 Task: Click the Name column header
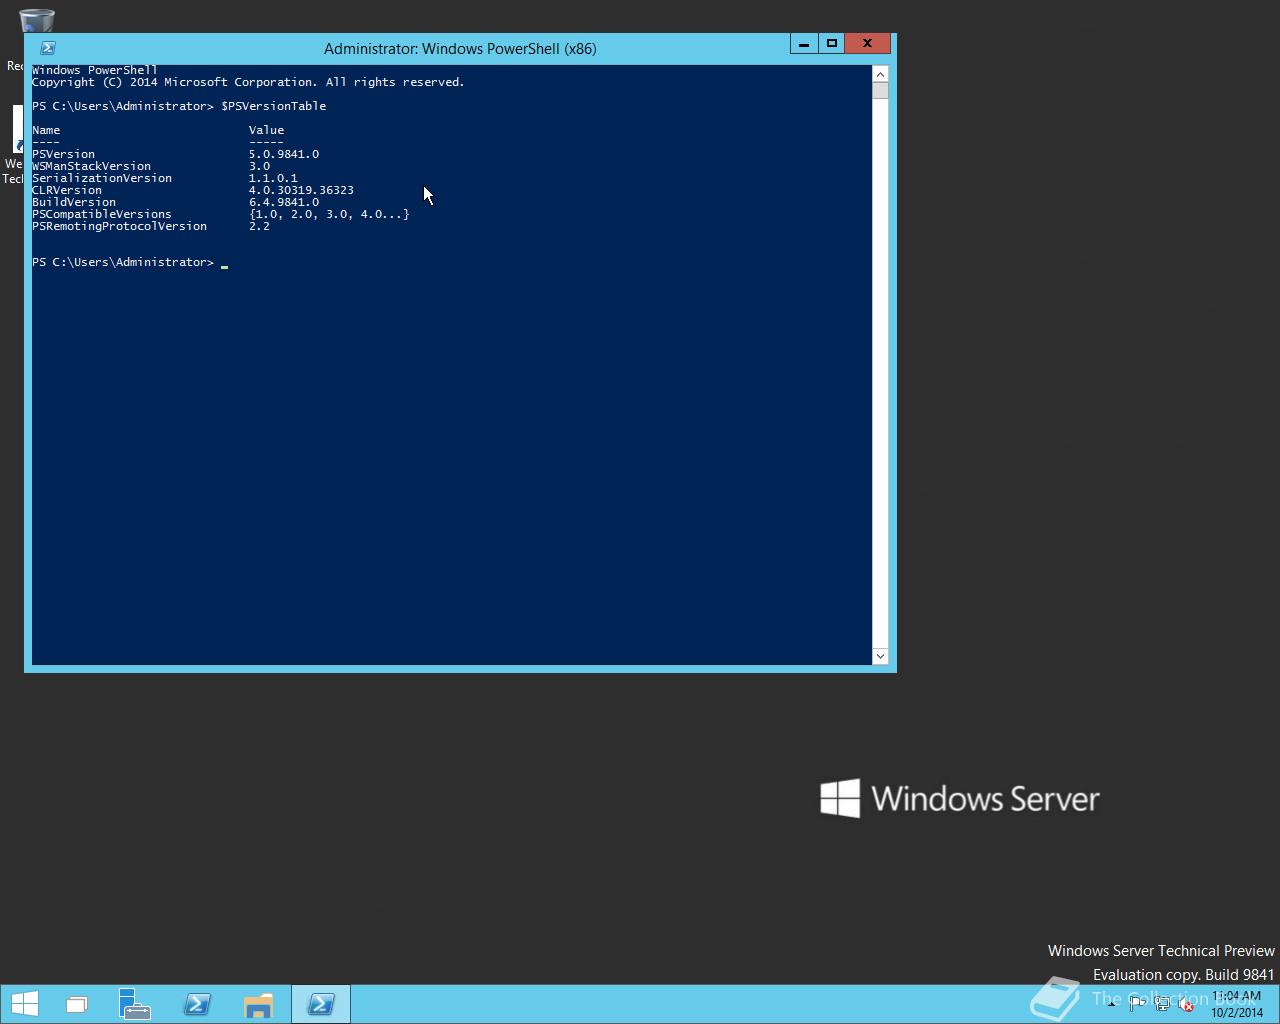point(46,130)
